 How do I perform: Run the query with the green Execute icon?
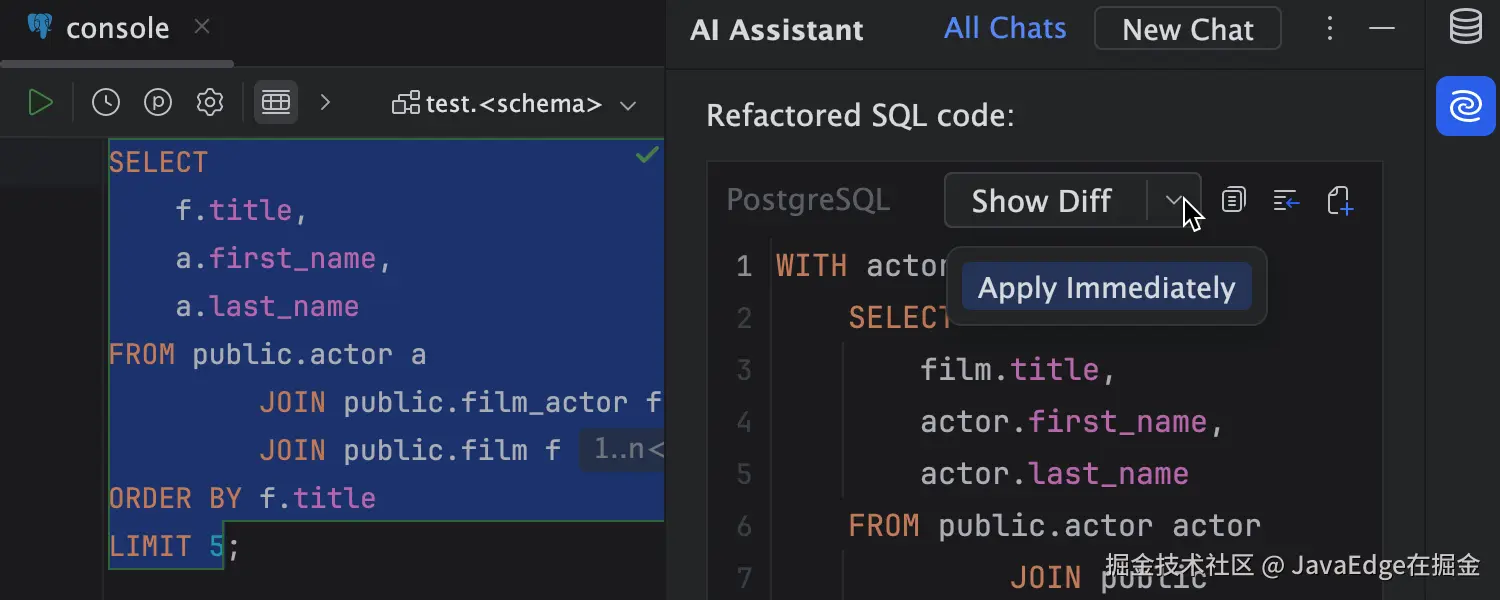tap(40, 102)
